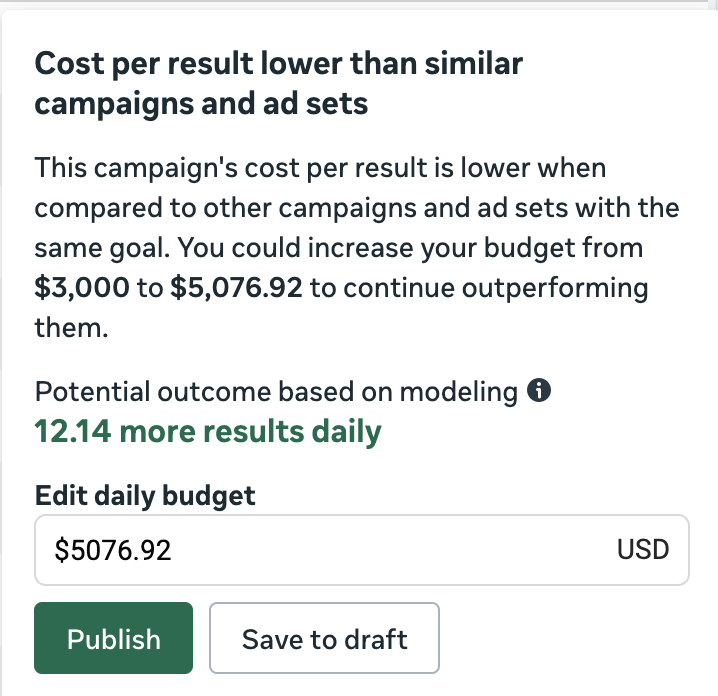
Task: Click the 'Edit daily budget' label
Action: pos(145,496)
